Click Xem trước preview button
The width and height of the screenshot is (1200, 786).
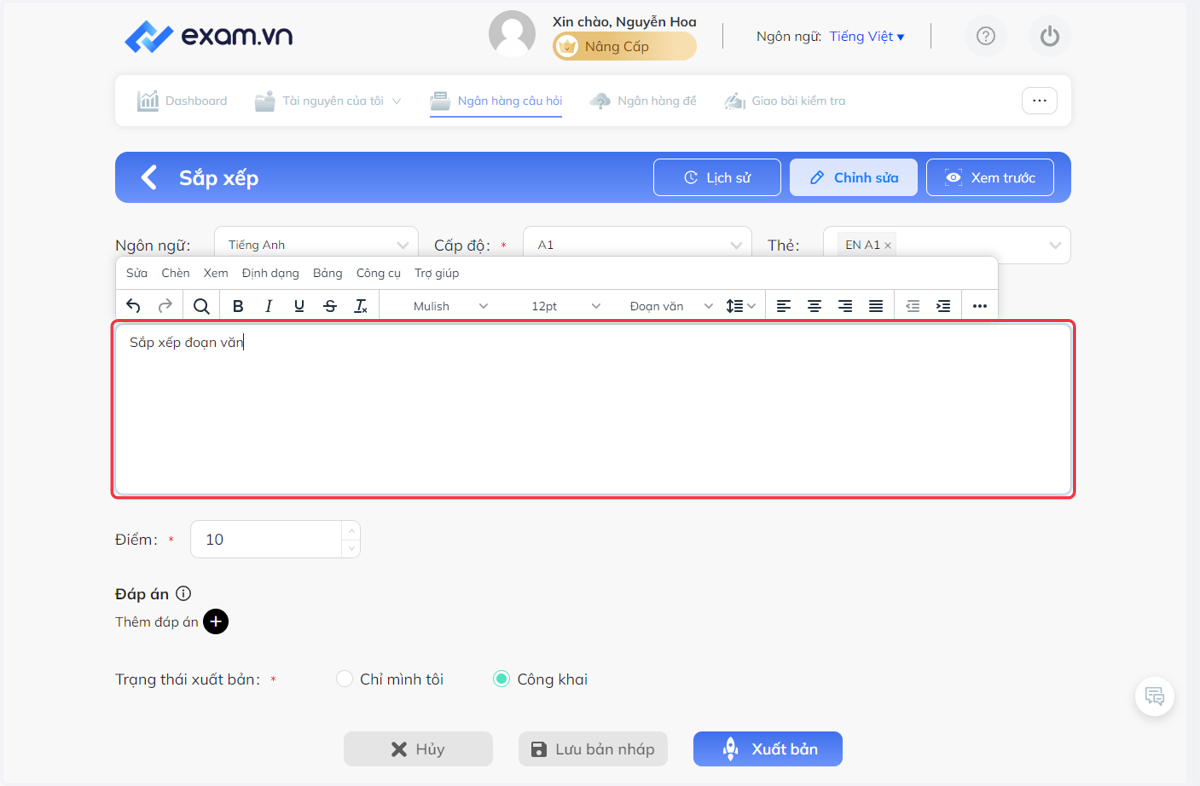click(990, 178)
